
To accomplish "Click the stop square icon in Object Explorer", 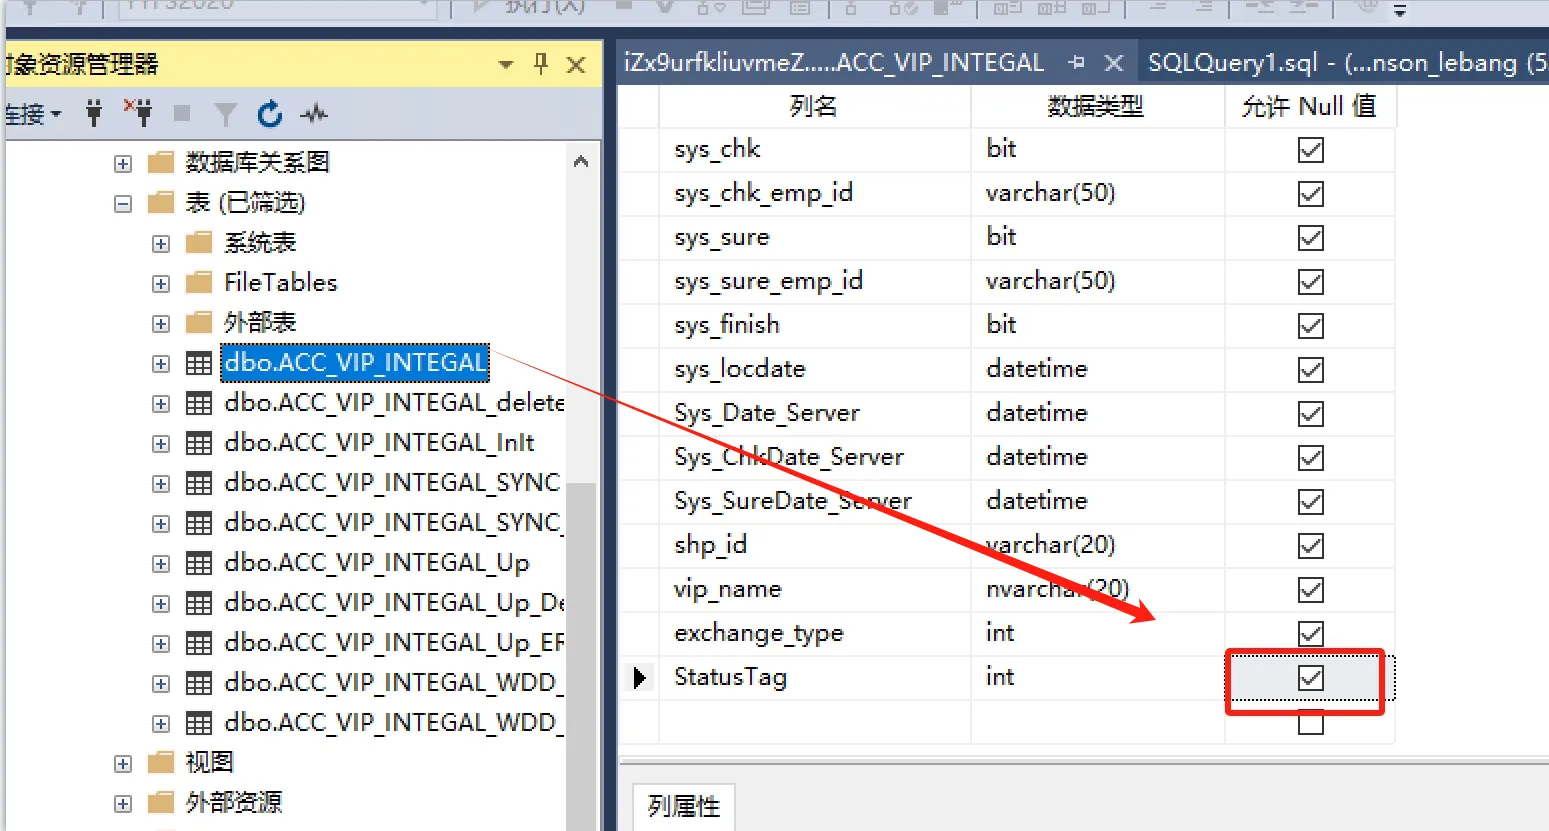I will (x=182, y=114).
